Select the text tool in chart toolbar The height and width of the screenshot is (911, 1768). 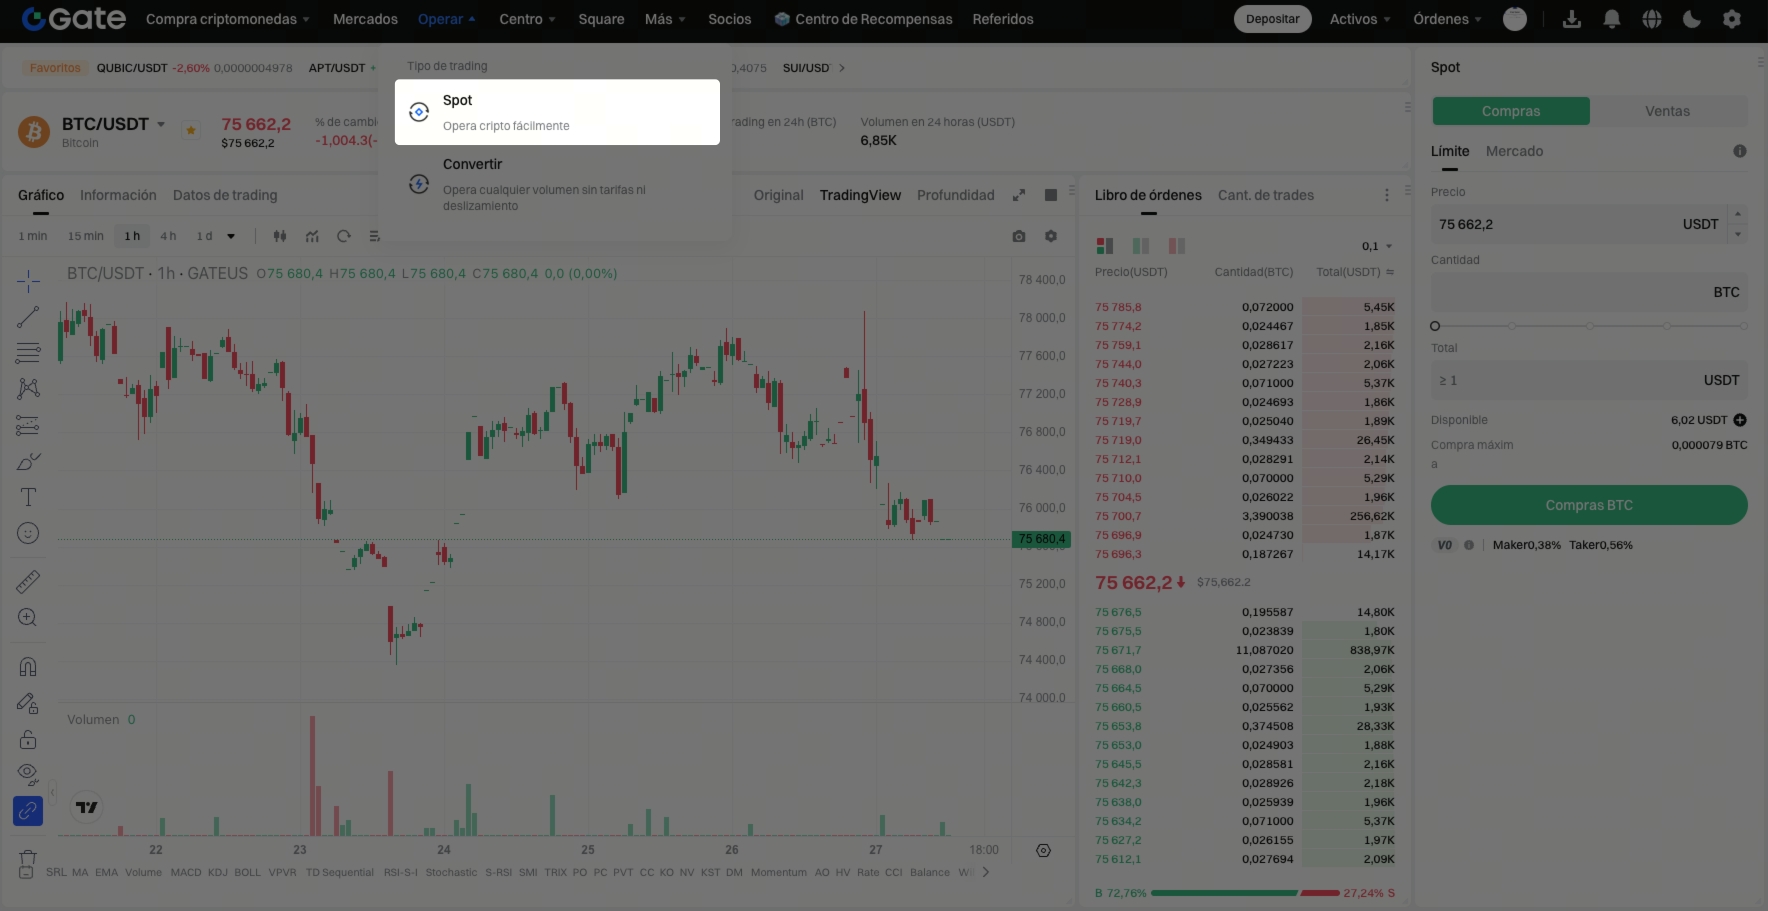coord(28,497)
